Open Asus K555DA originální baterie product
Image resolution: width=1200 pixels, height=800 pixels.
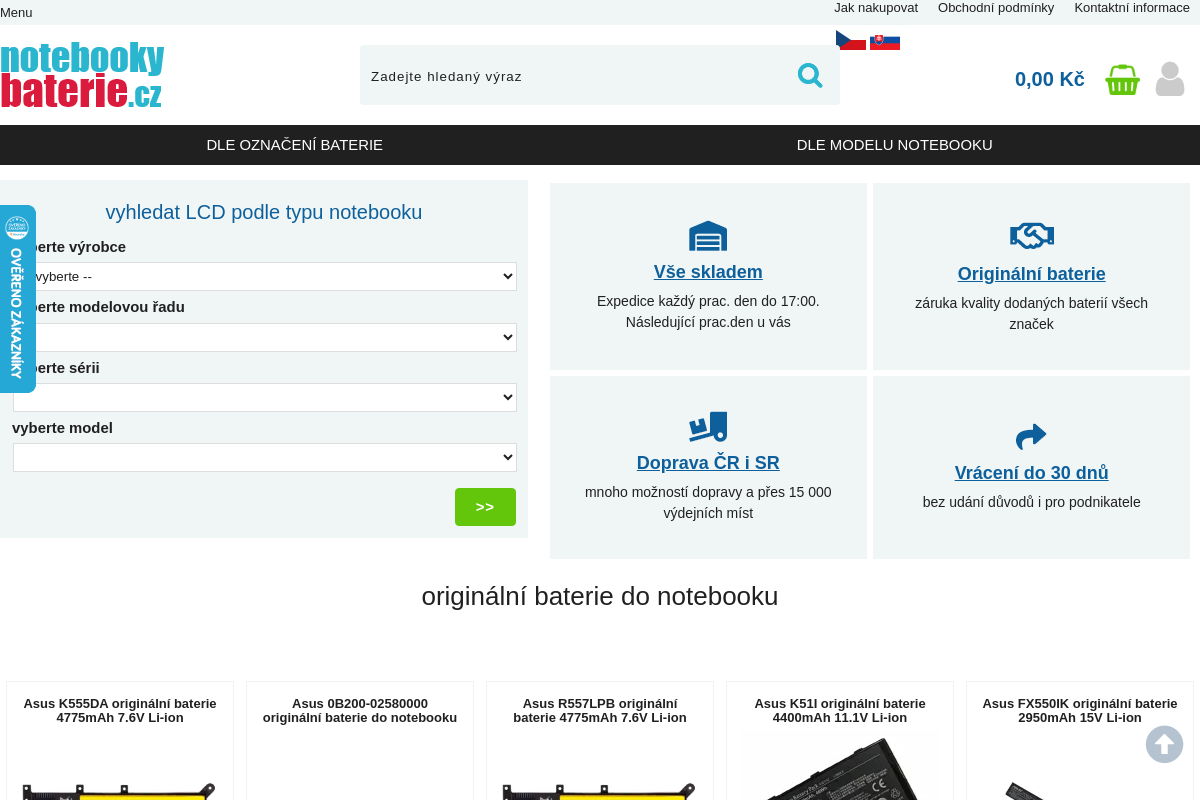tap(120, 710)
